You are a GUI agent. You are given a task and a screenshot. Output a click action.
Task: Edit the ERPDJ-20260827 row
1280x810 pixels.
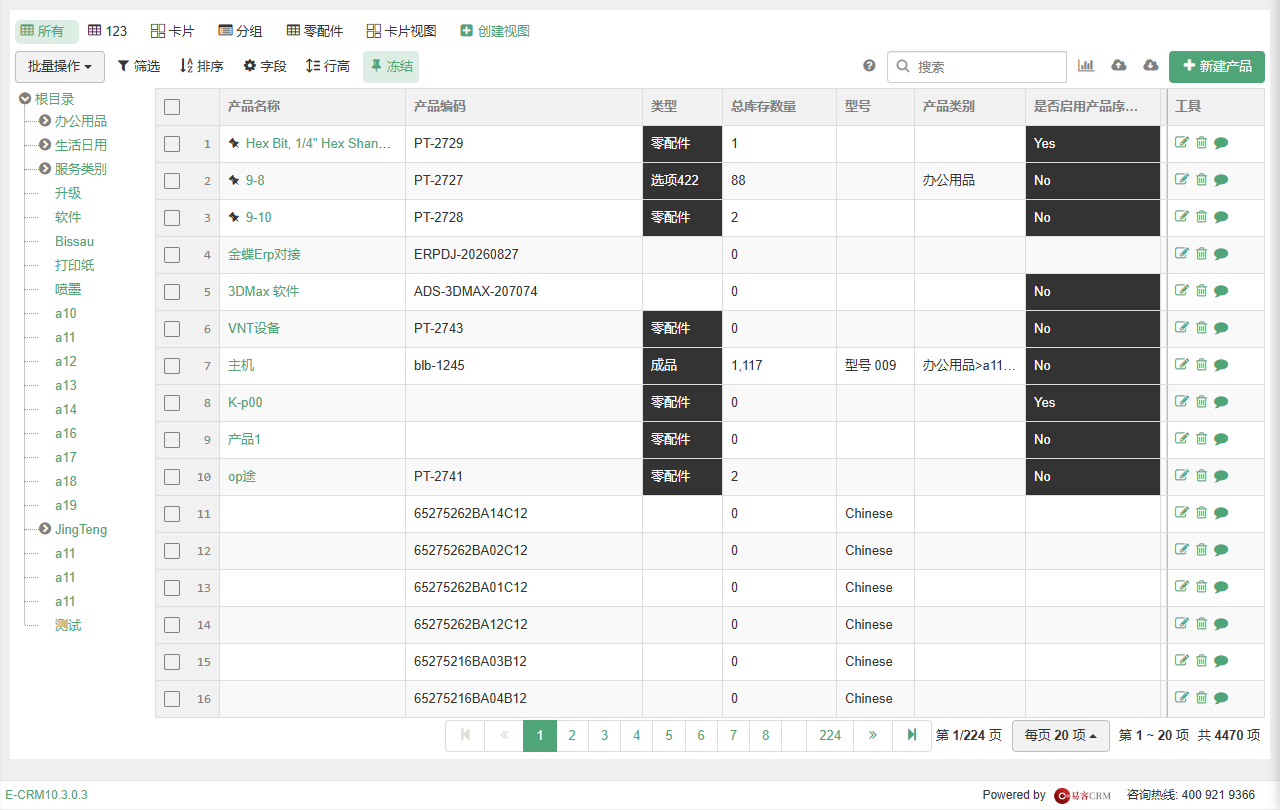[1182, 254]
